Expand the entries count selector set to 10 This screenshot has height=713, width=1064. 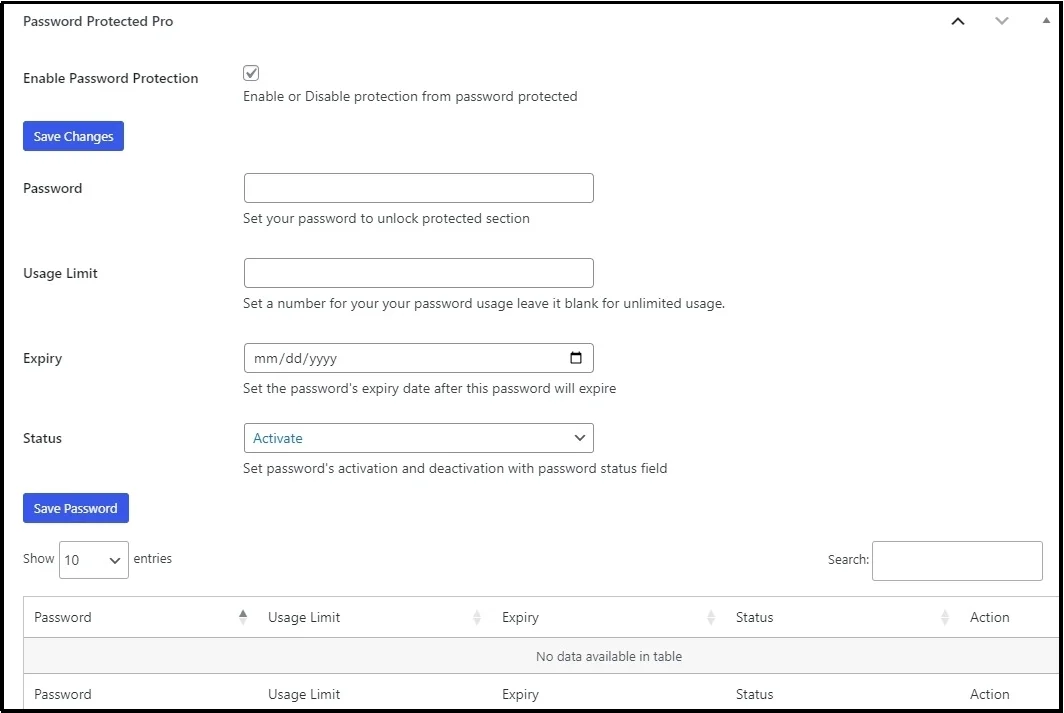click(93, 560)
